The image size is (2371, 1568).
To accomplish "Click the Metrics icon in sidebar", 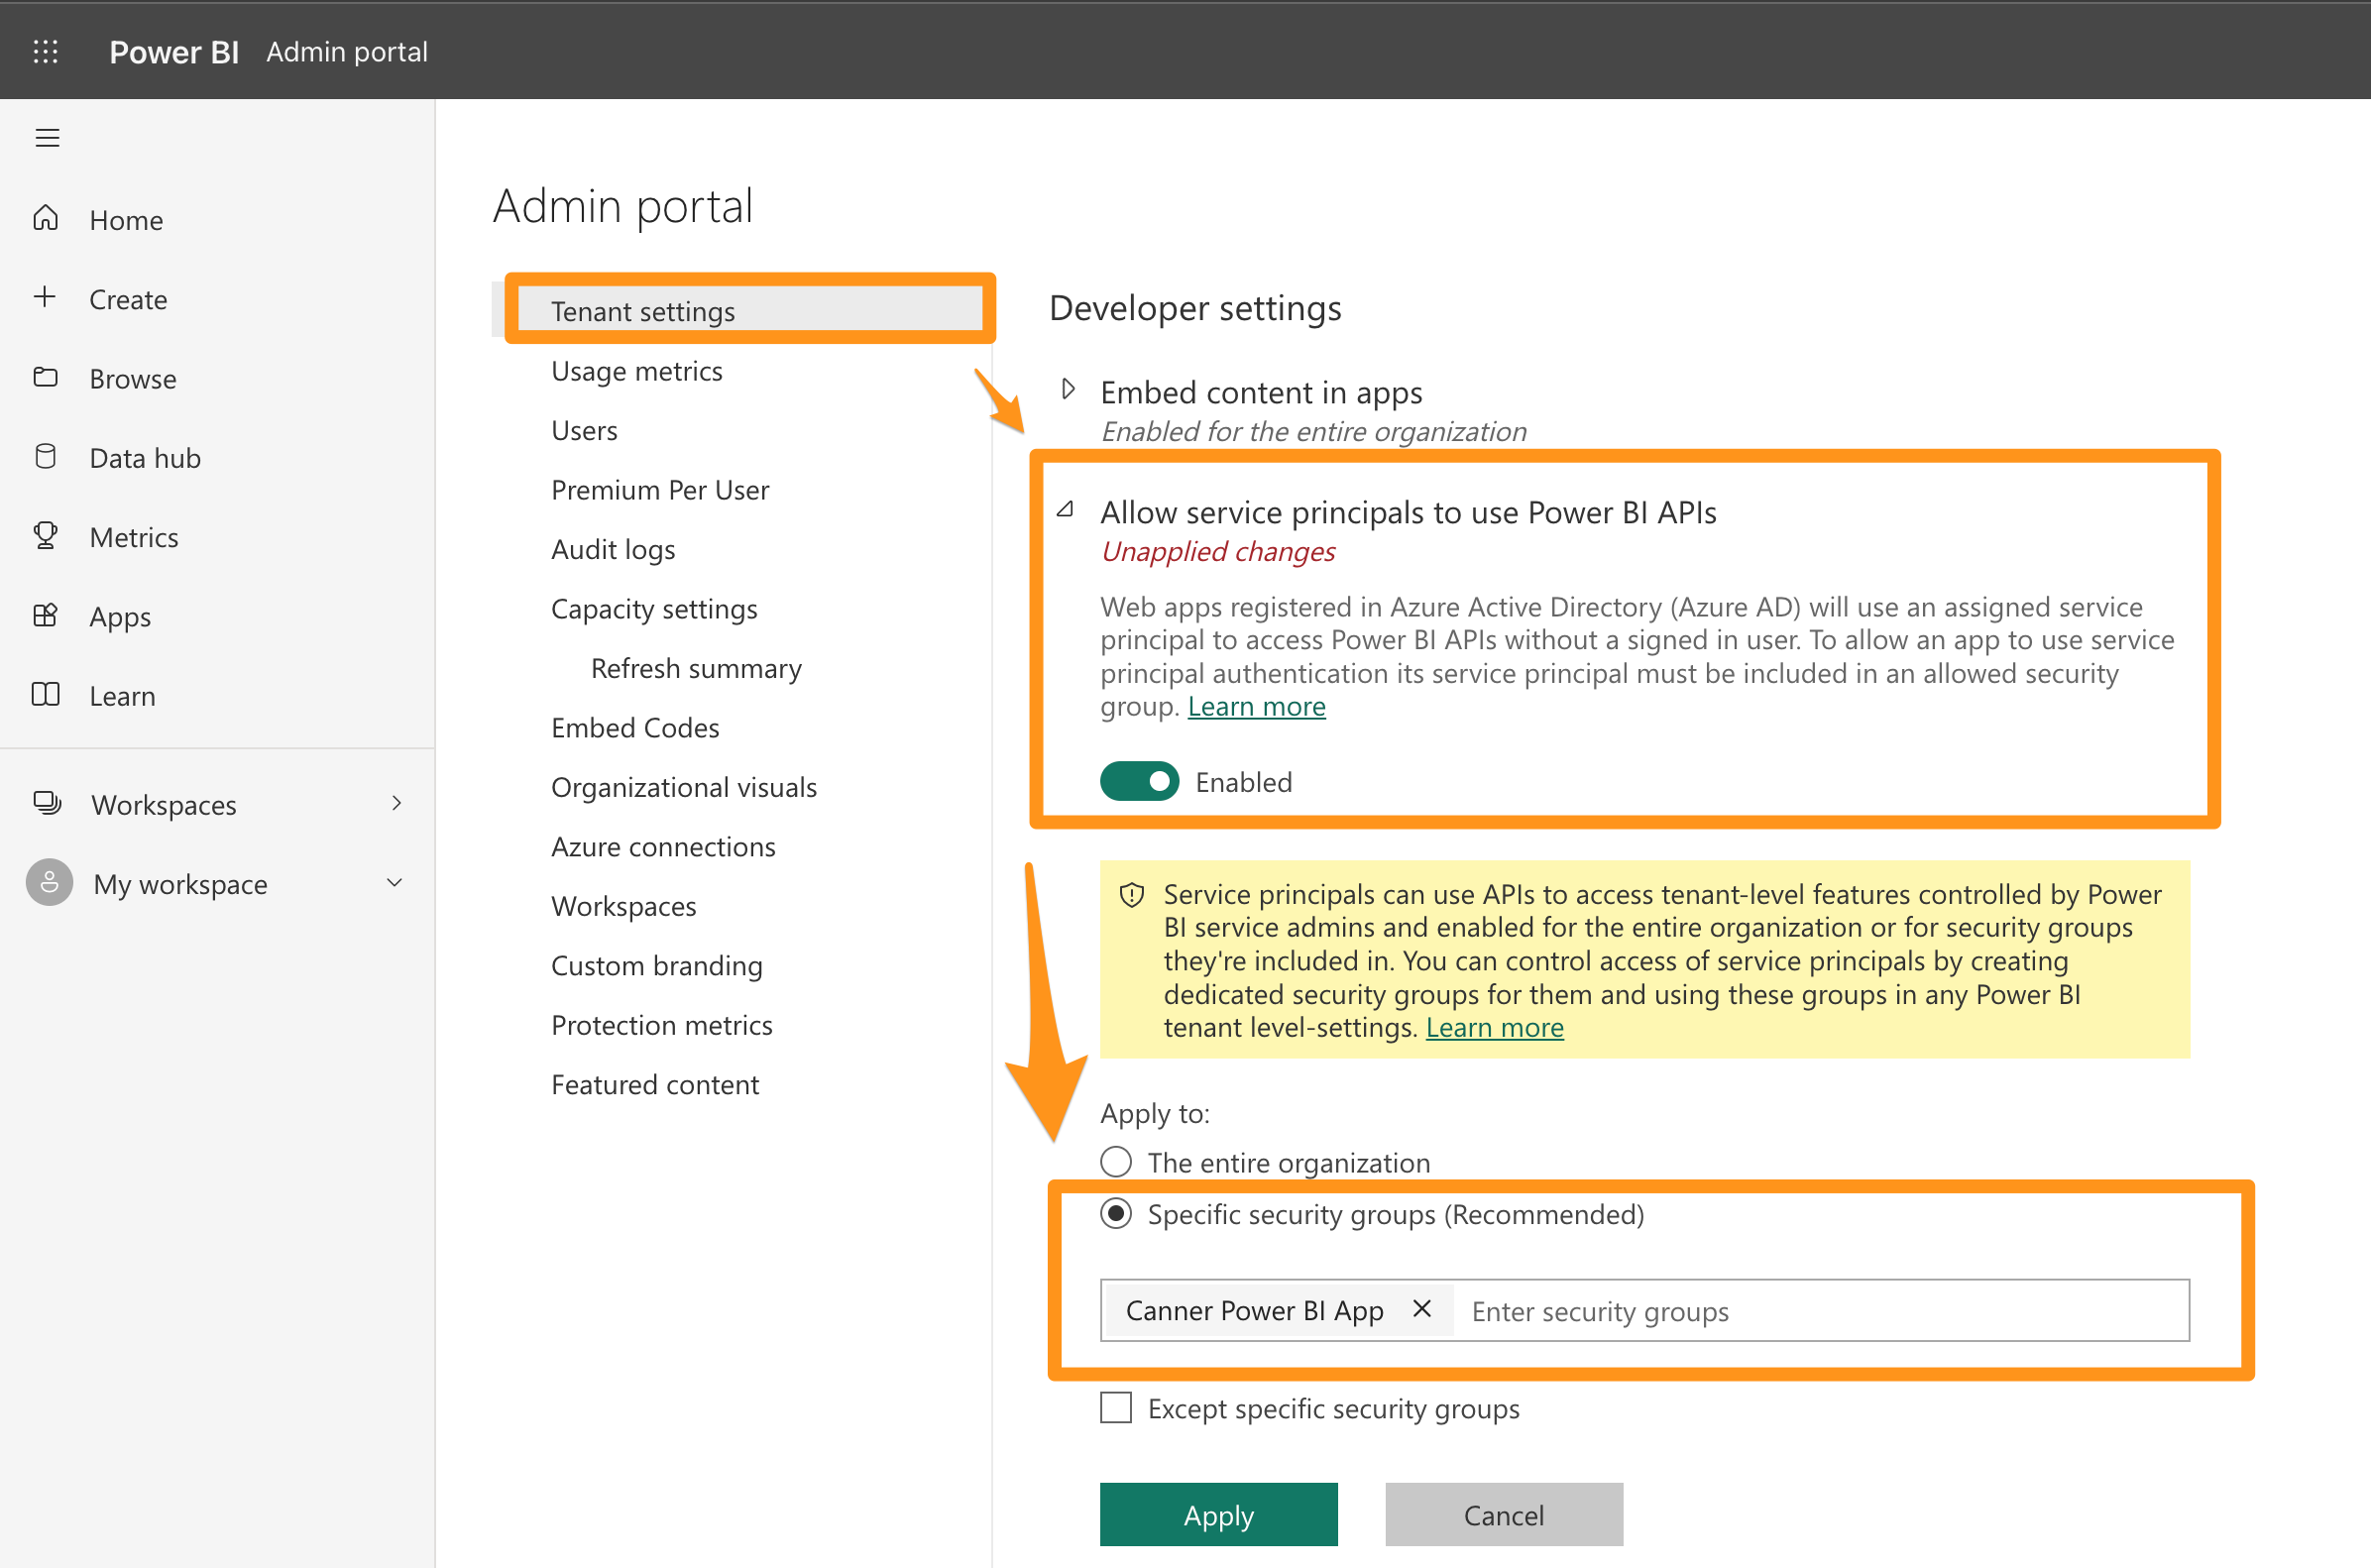I will (46, 537).
